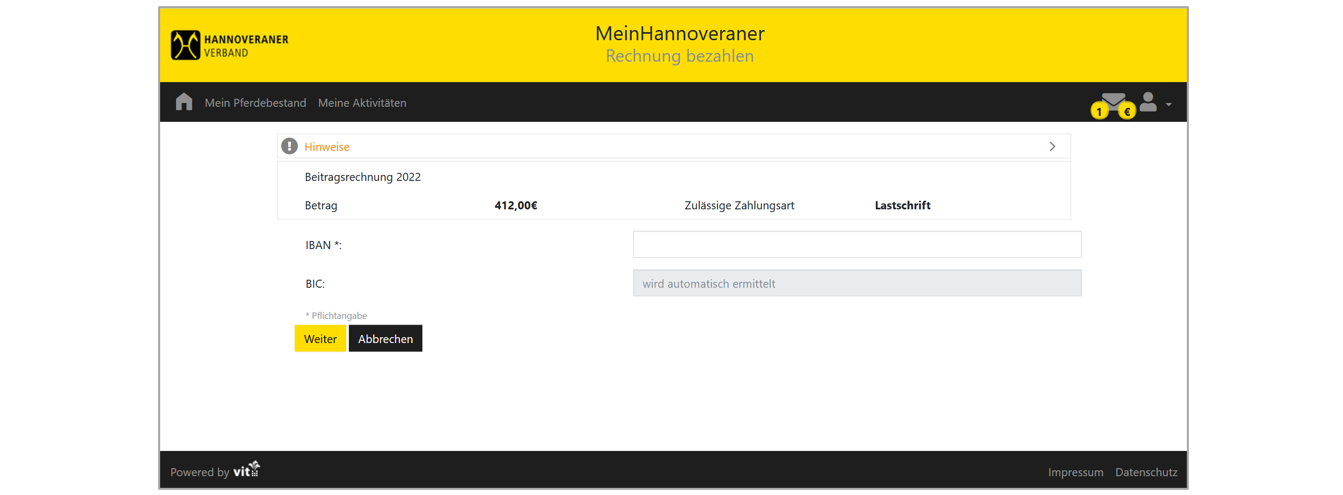Click the Hannoveraner Verband logo
The height and width of the screenshot is (495, 1343).
tap(230, 45)
